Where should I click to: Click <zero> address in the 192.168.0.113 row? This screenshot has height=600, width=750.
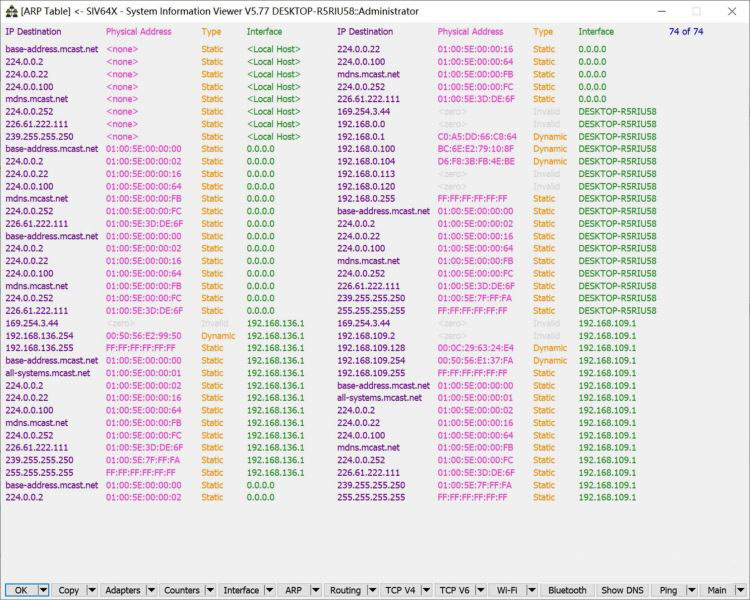pos(452,174)
